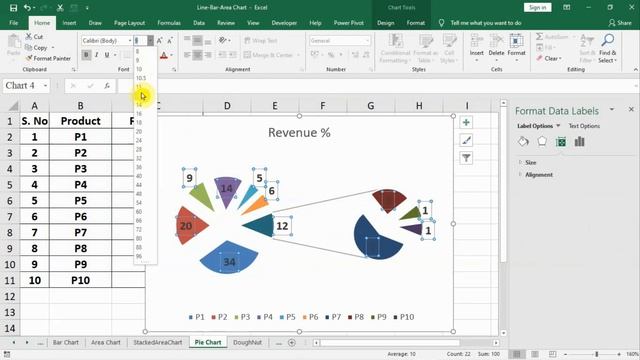Image resolution: width=640 pixels, height=360 pixels.
Task: Open Ribbon Display Options icon in title bar
Action: point(567,7)
